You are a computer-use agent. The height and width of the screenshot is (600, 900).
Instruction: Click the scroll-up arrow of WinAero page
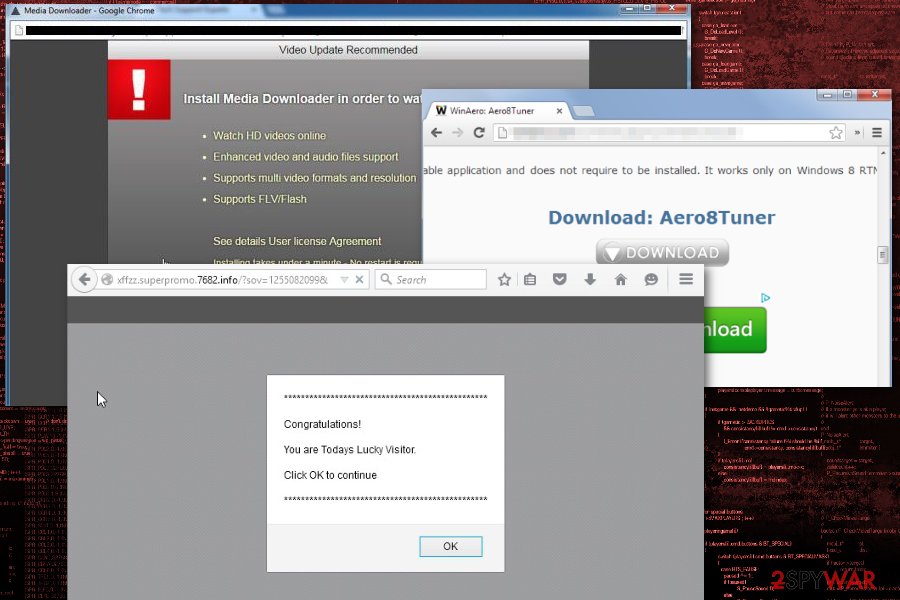point(883,153)
